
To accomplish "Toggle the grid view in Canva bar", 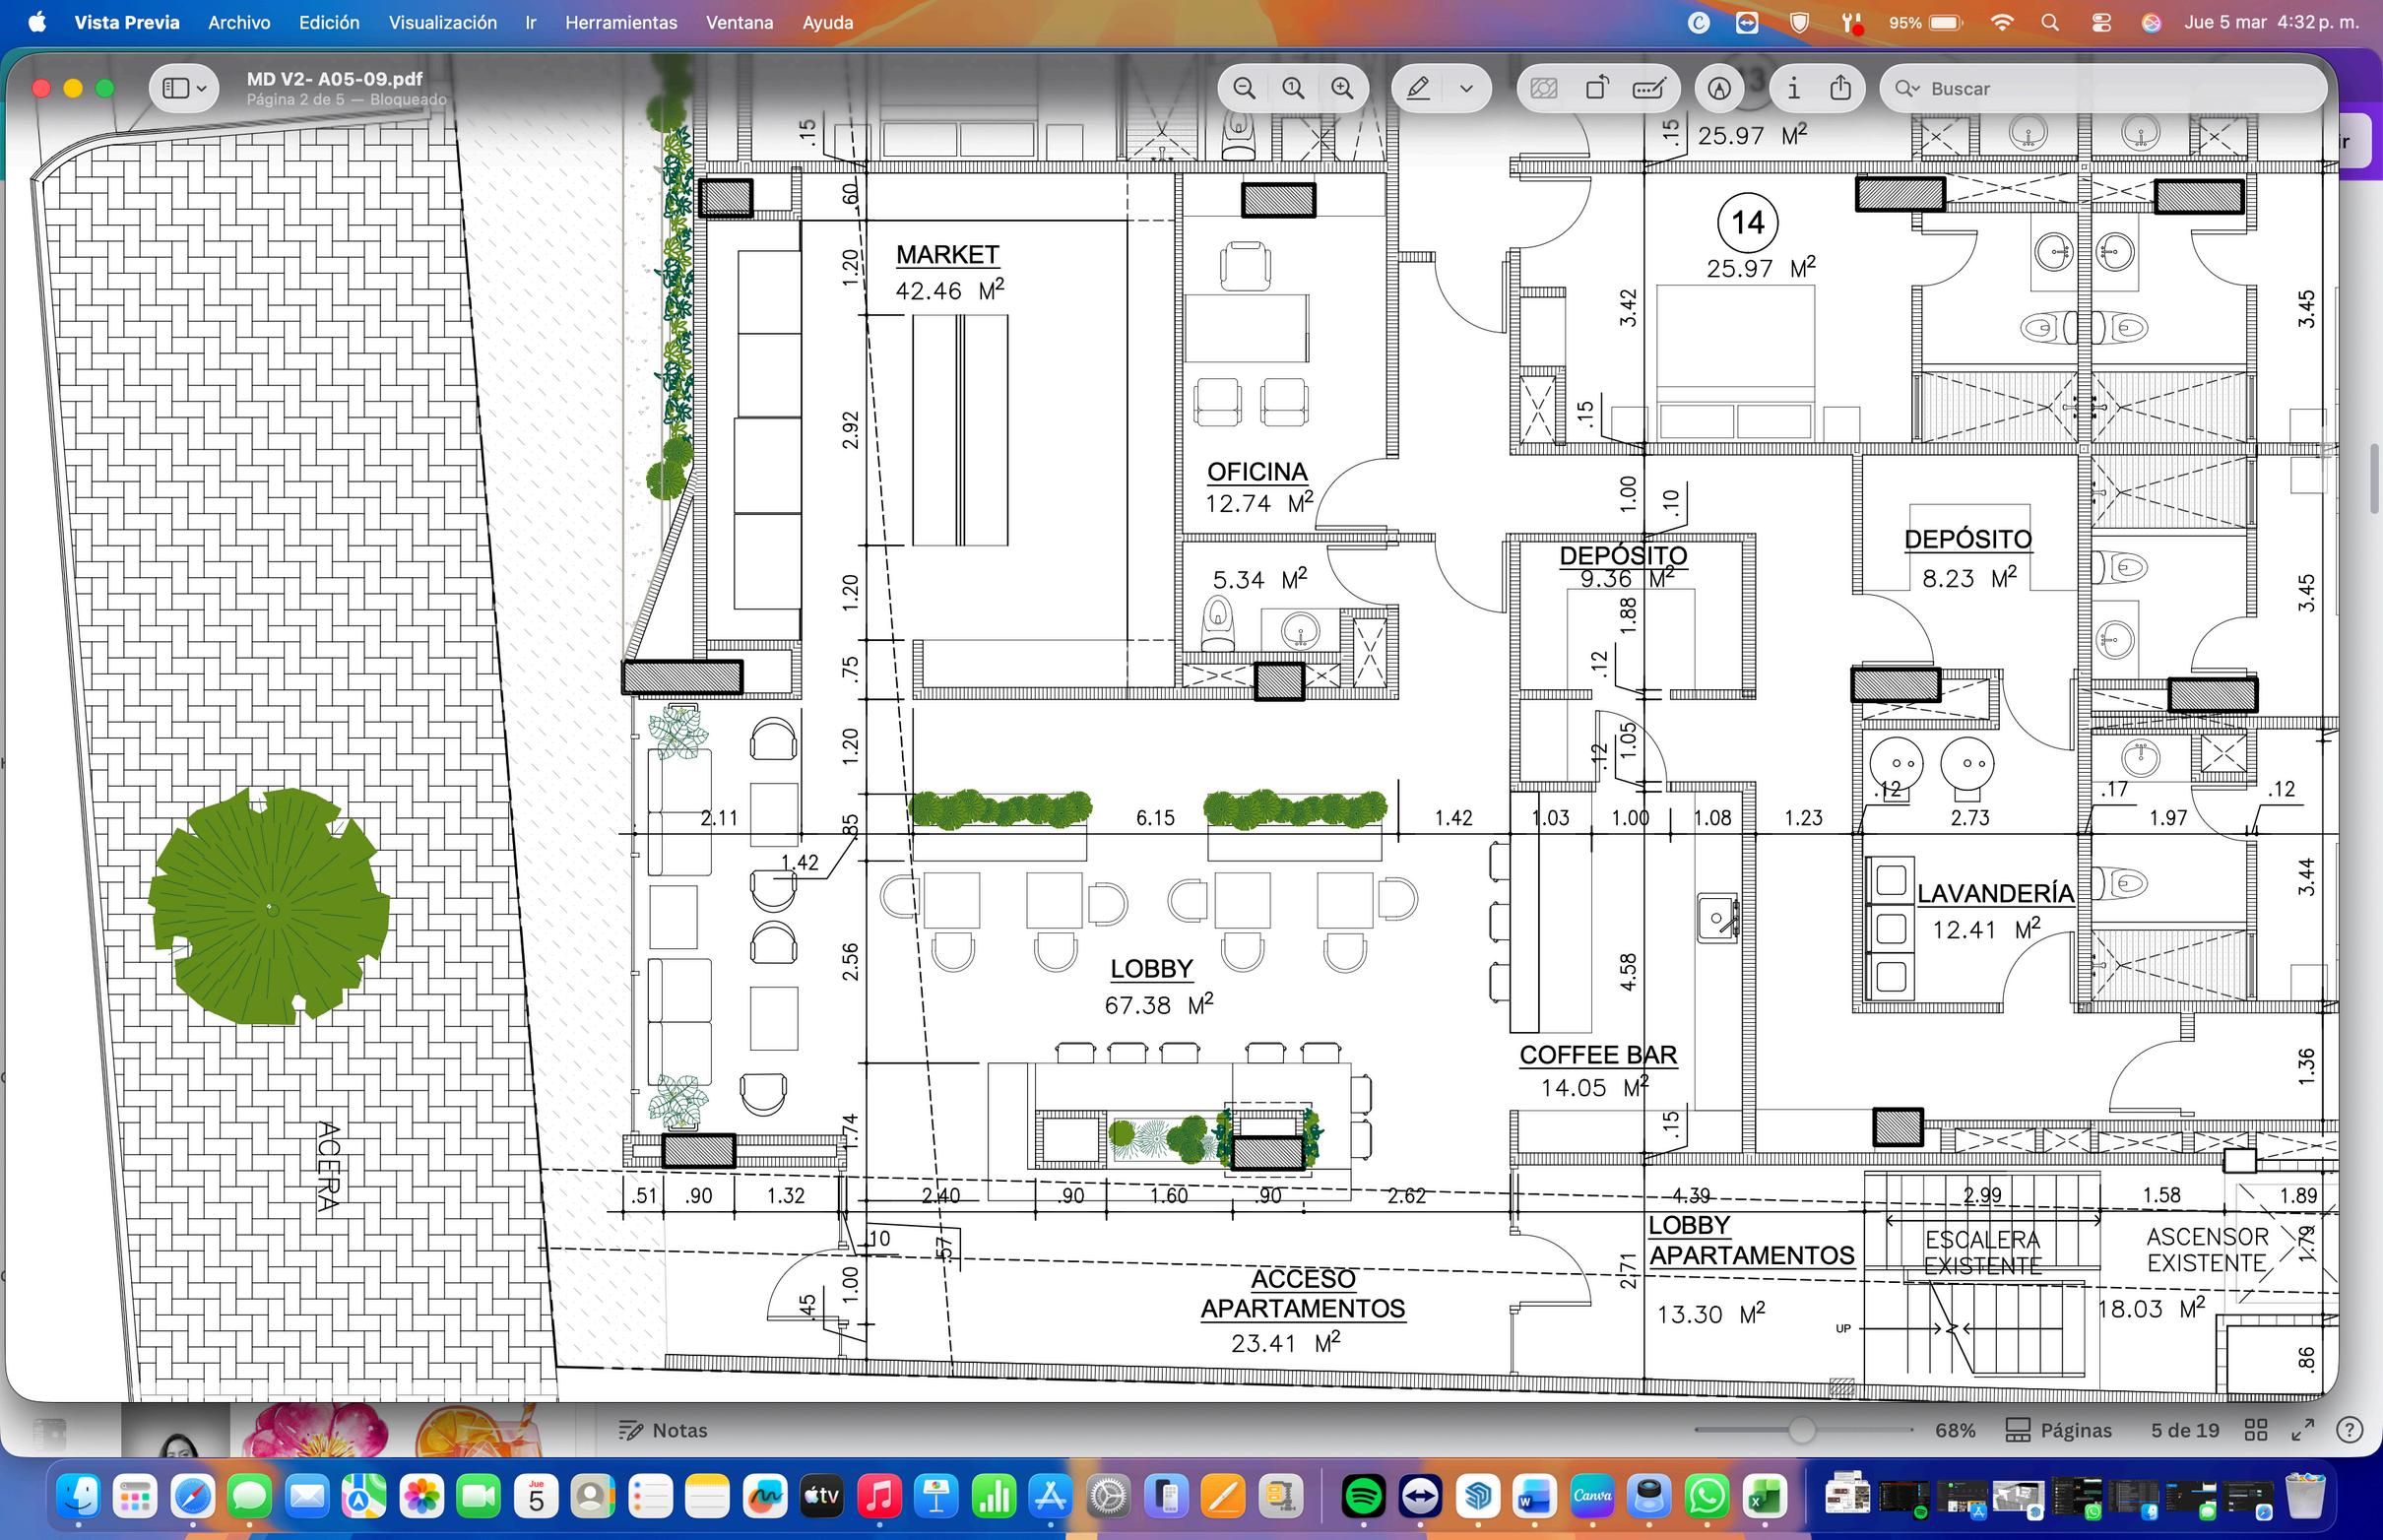I will (2255, 1430).
